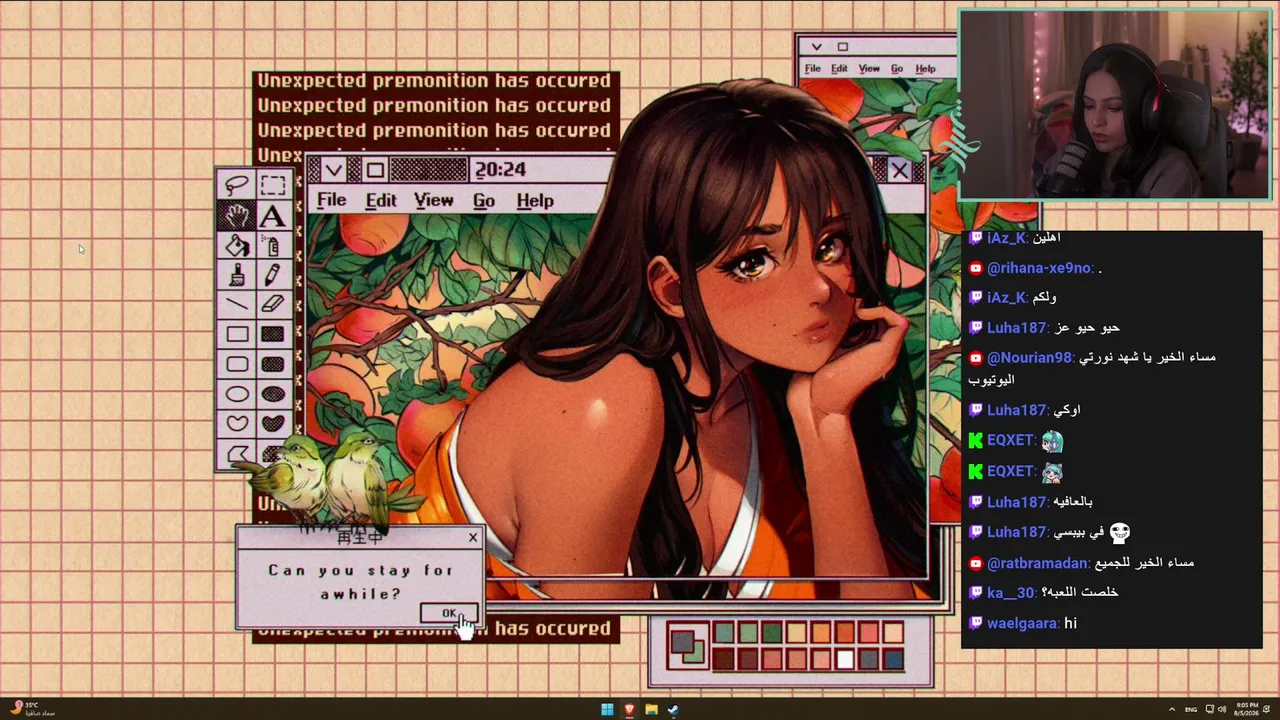
Task: Open Go menu in the background window
Action: tap(897, 68)
